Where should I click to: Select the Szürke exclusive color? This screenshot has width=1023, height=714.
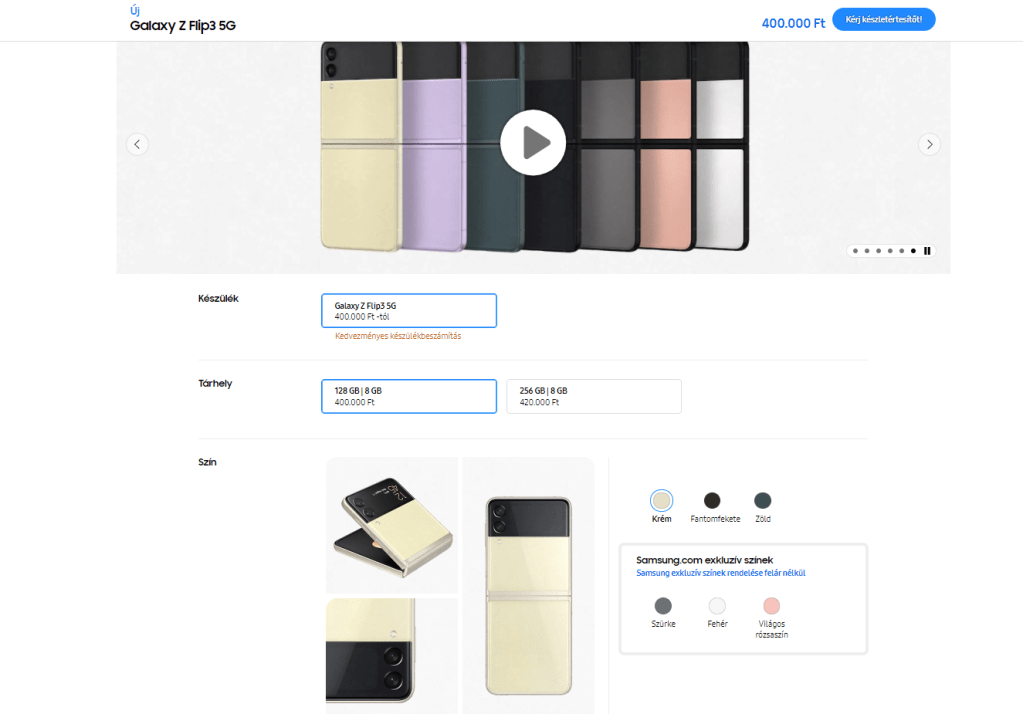click(663, 606)
